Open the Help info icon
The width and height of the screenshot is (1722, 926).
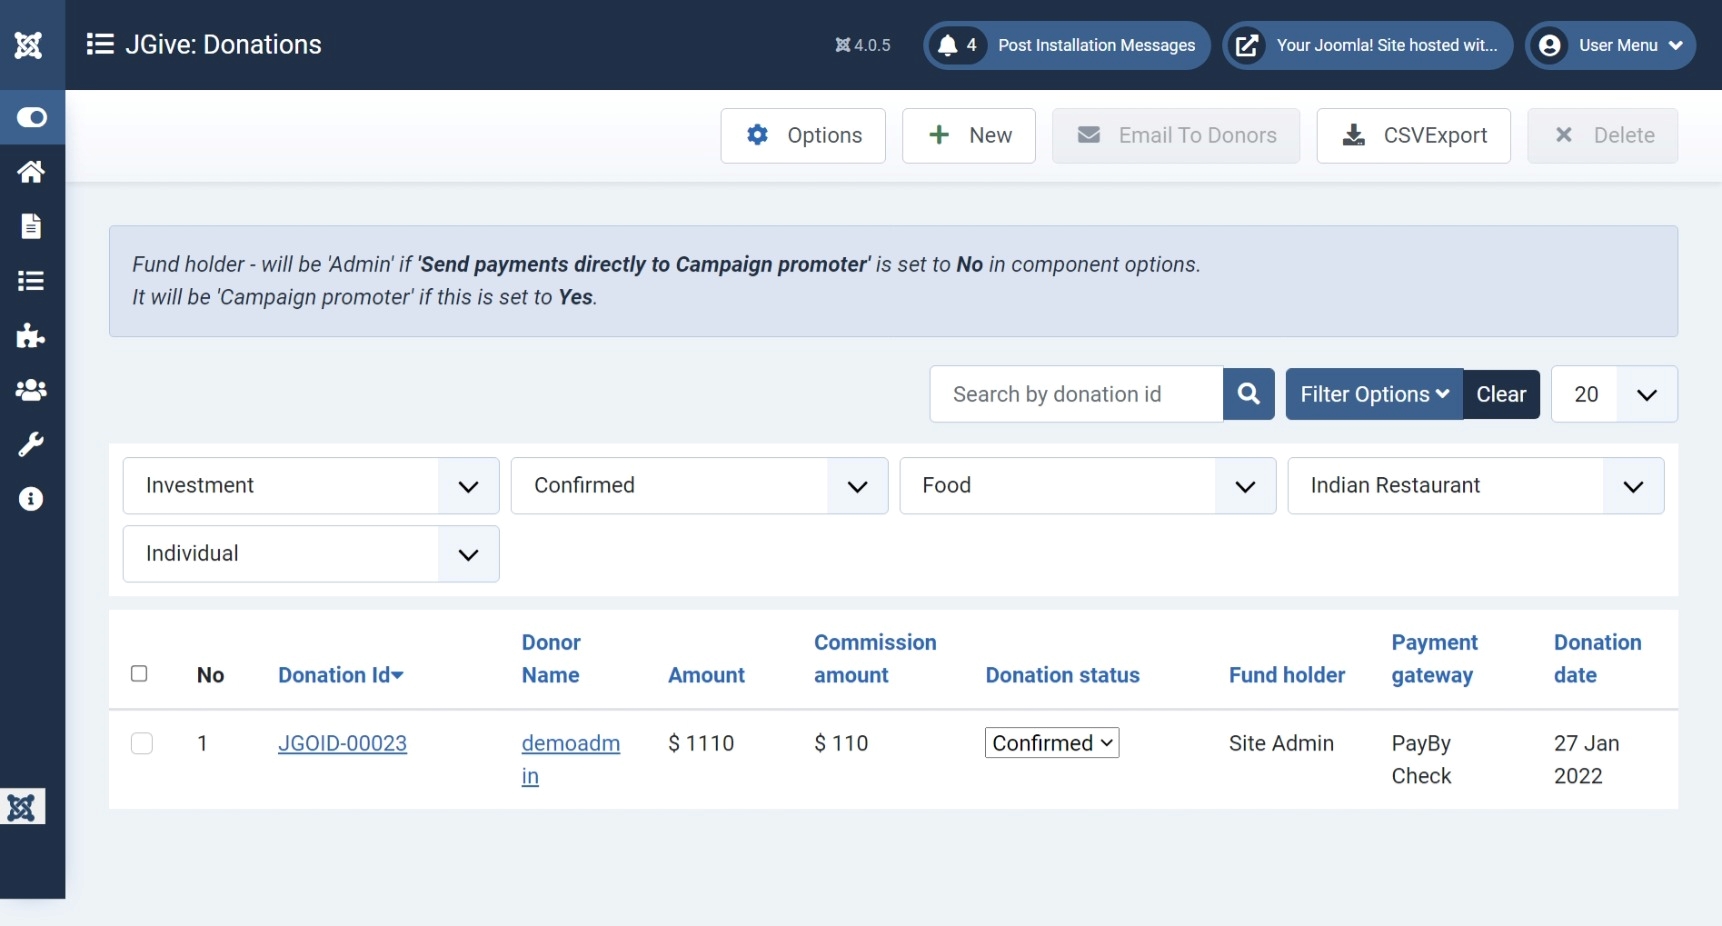coord(31,499)
